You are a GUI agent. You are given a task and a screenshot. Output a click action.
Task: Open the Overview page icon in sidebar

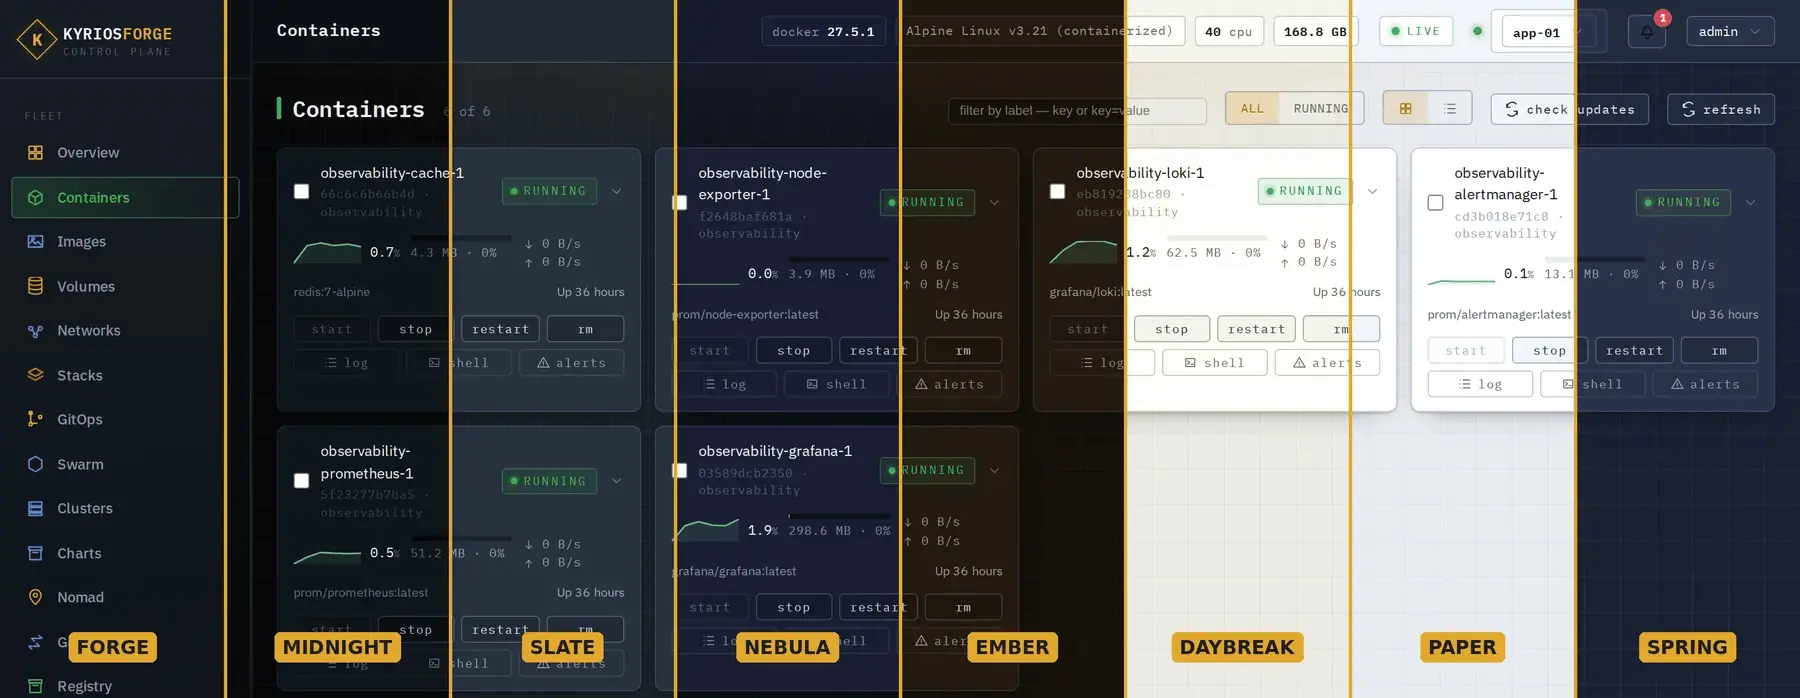[x=35, y=153]
